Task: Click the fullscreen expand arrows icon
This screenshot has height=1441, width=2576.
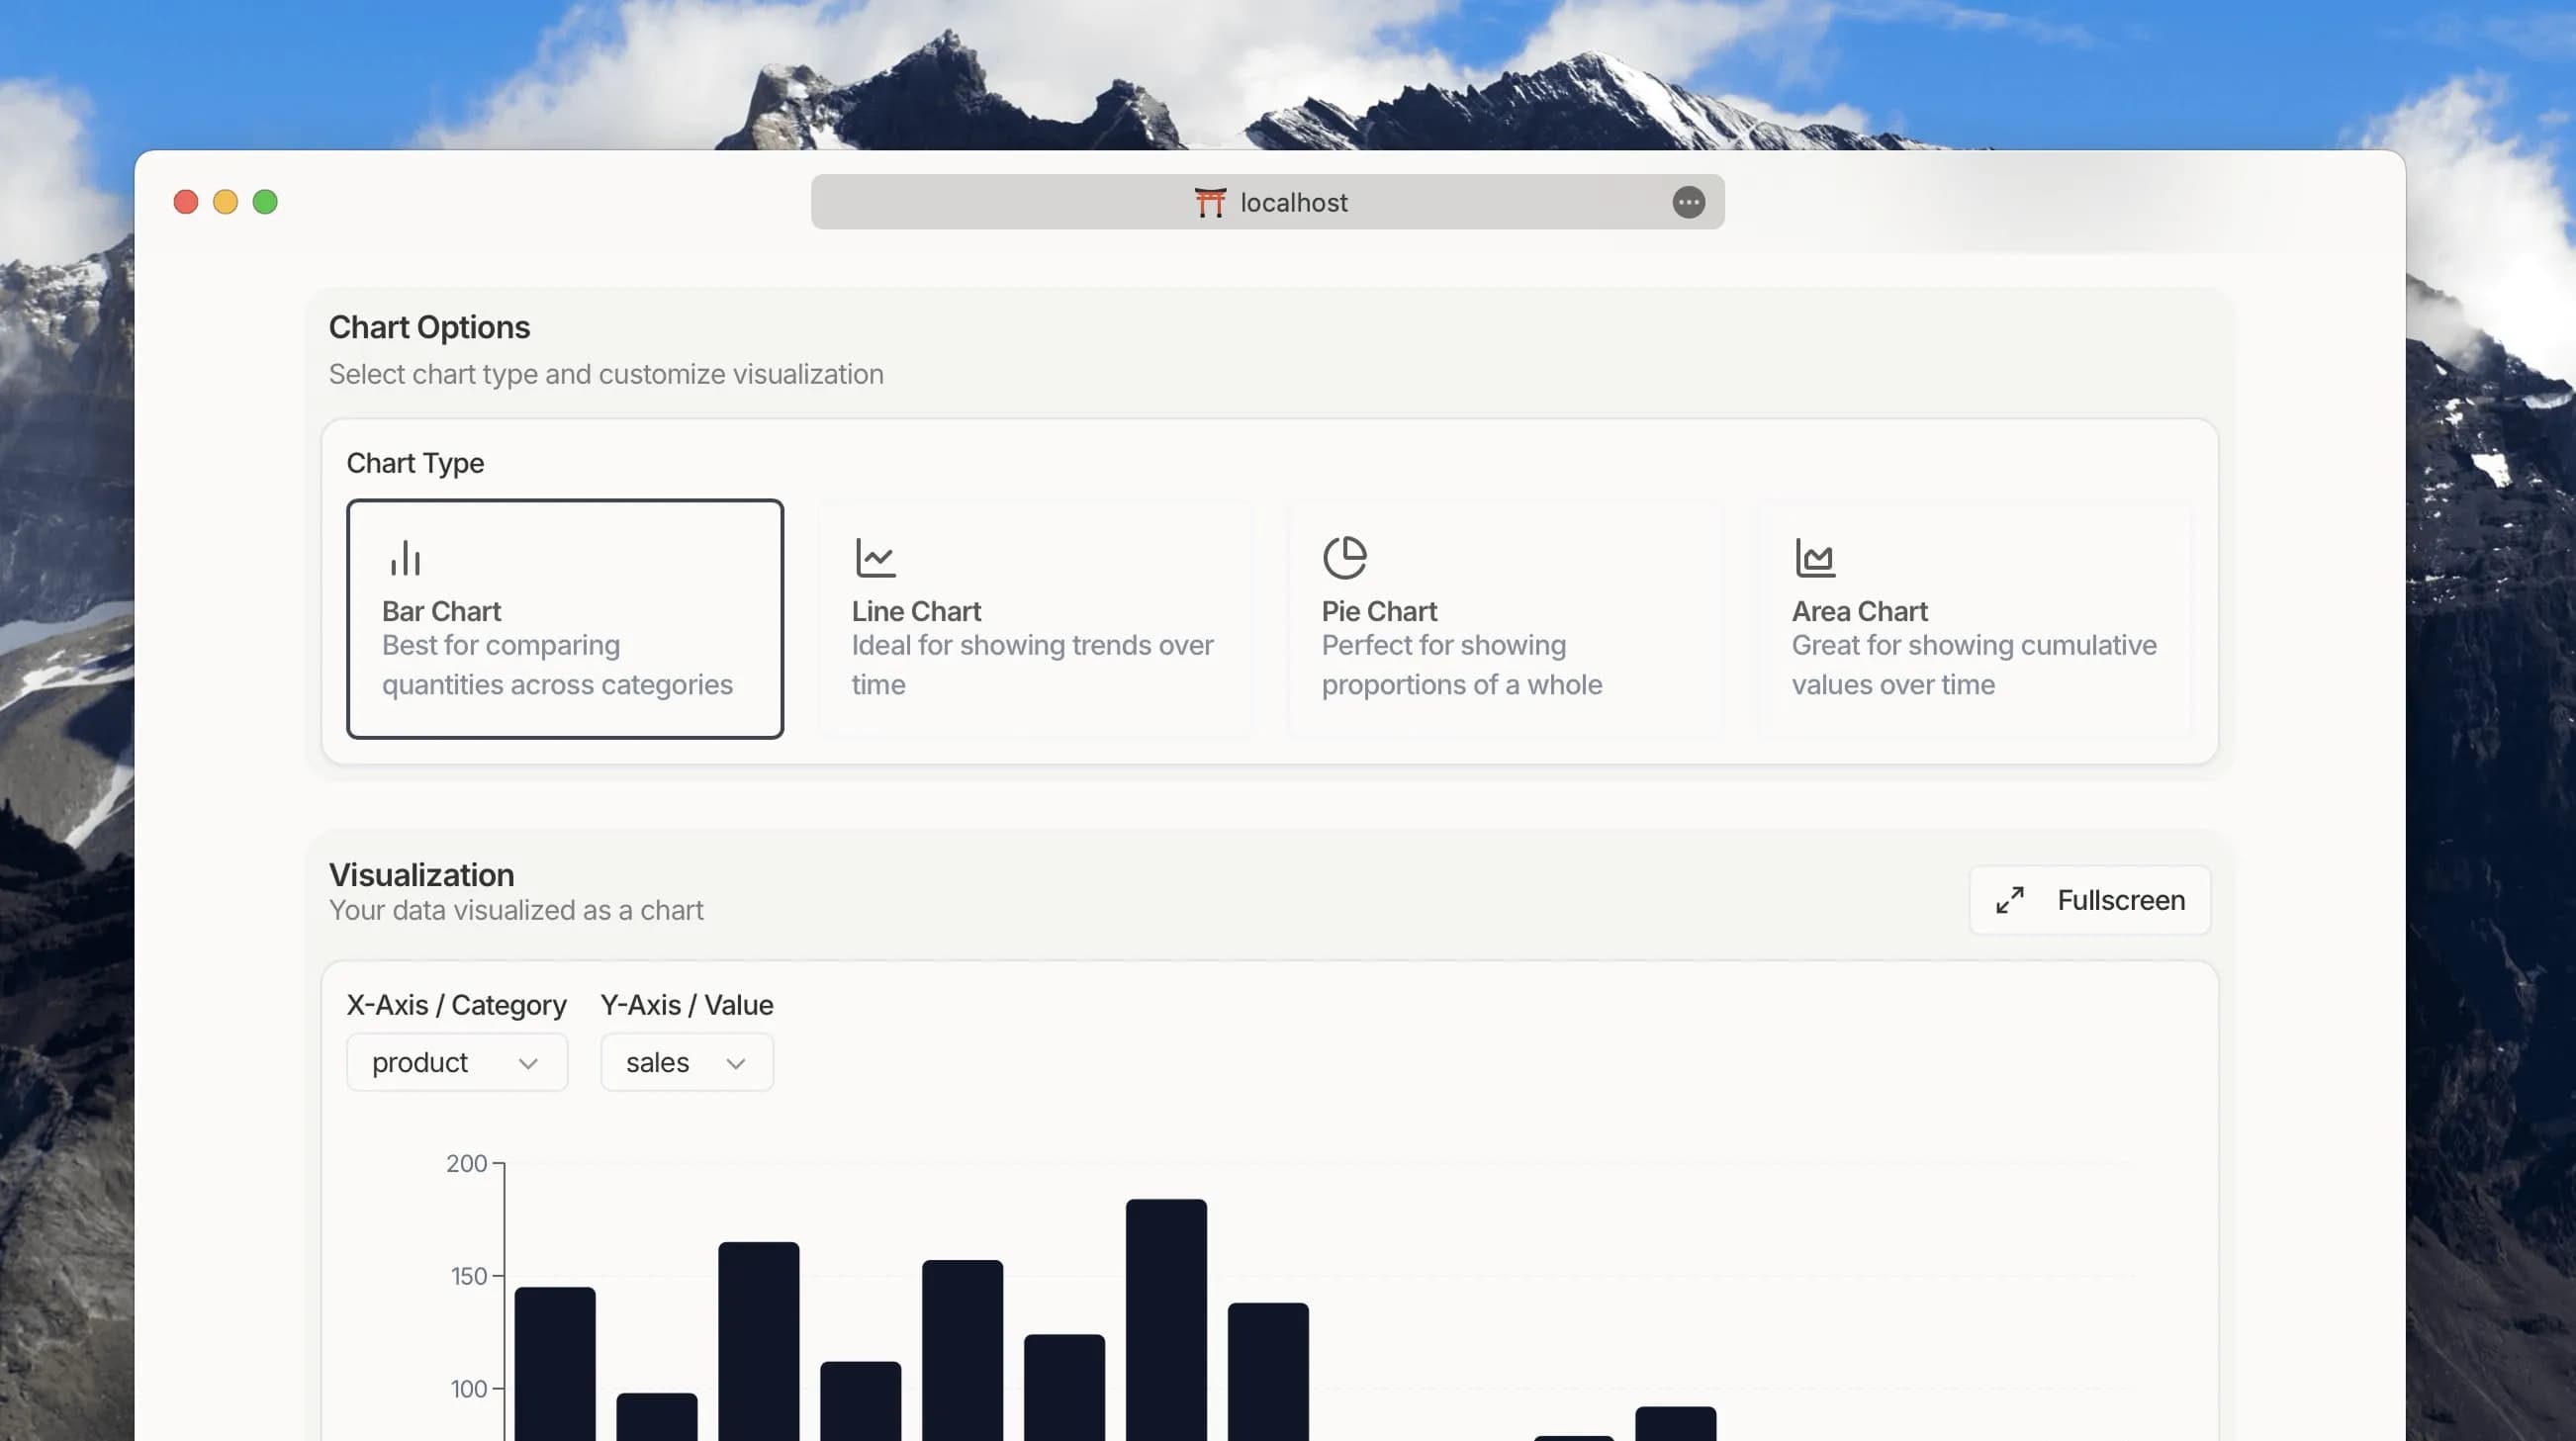Action: coord(2010,900)
